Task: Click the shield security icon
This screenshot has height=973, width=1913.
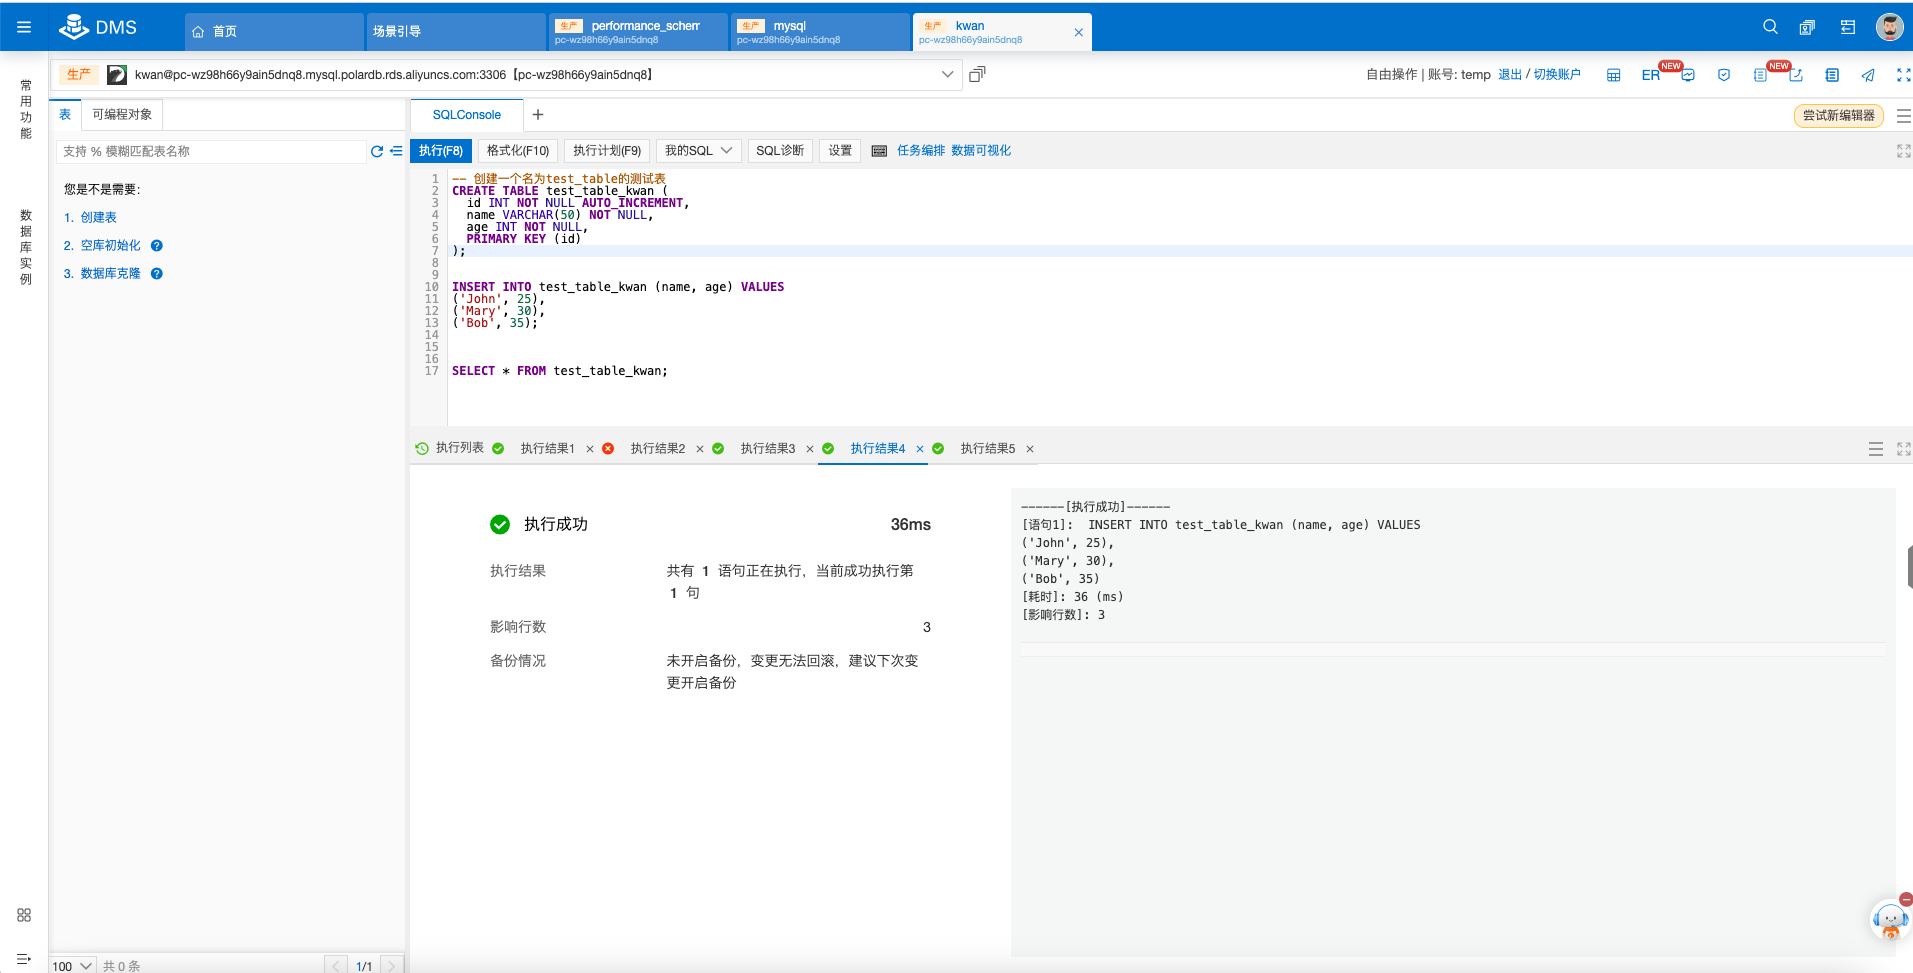Action: (1724, 75)
